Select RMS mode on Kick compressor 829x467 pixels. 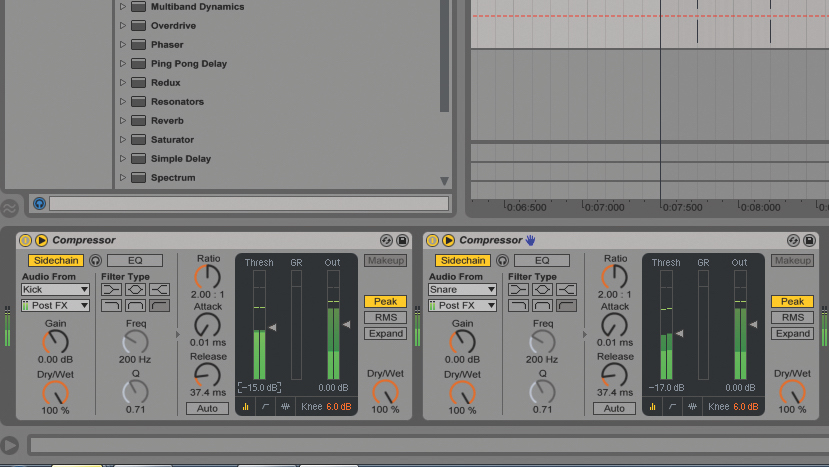[385, 317]
